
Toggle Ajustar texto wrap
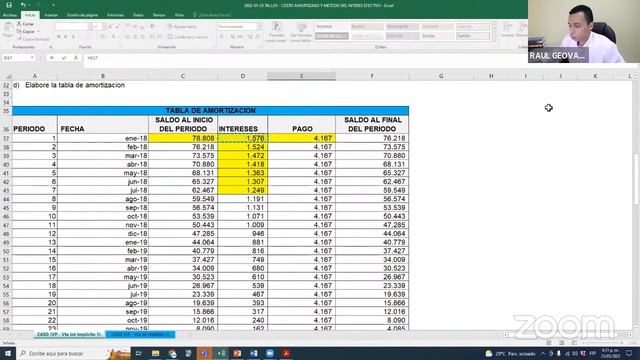[182, 27]
